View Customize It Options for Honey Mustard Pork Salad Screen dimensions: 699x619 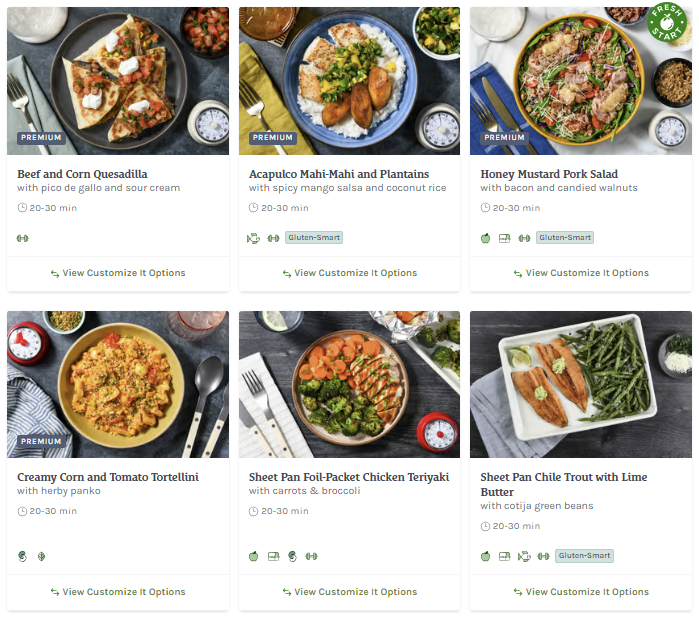point(581,273)
